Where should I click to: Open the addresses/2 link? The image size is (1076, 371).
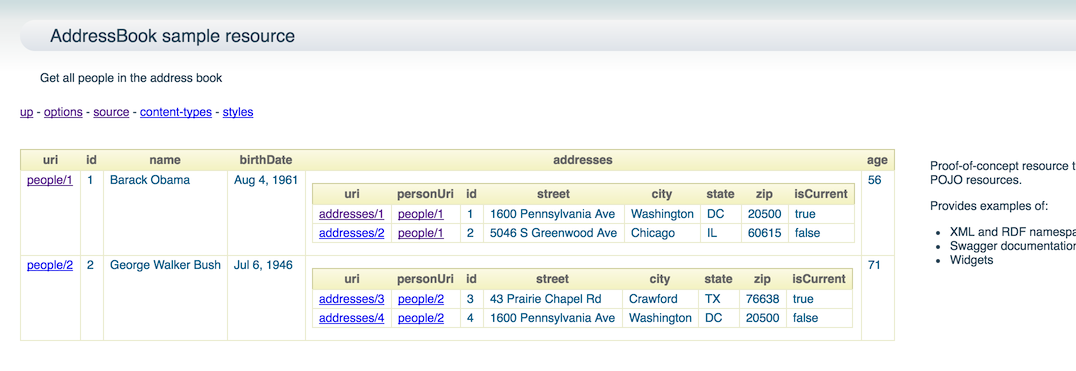[x=351, y=233]
